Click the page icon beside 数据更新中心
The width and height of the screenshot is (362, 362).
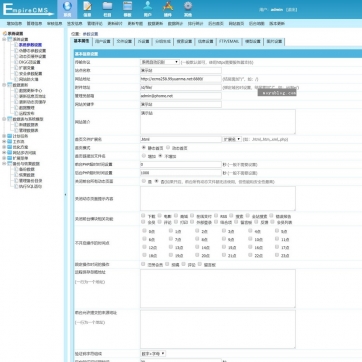[x=16, y=91]
